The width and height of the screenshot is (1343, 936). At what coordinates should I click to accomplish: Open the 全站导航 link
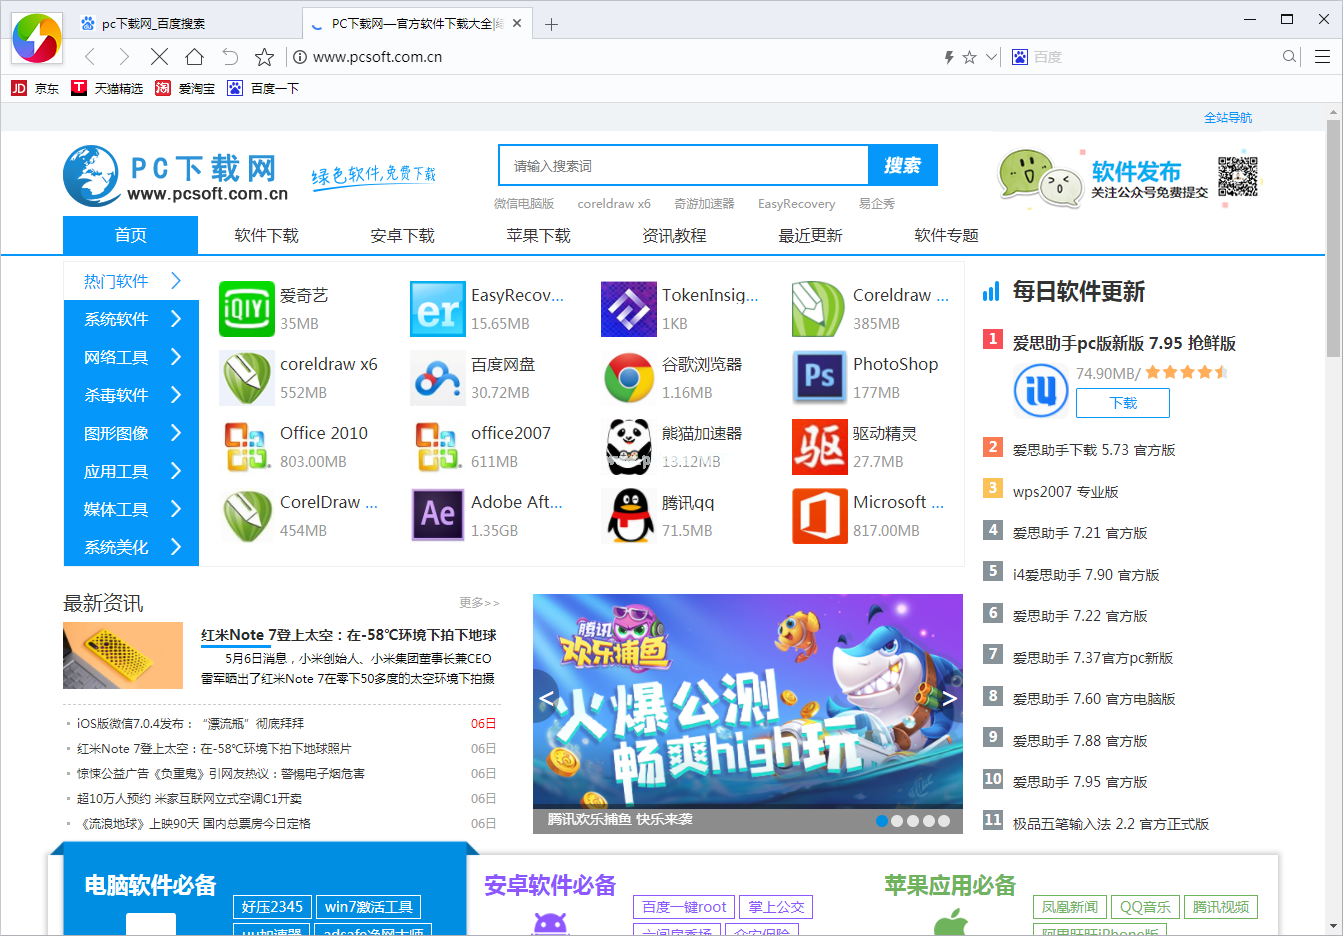(x=1228, y=117)
